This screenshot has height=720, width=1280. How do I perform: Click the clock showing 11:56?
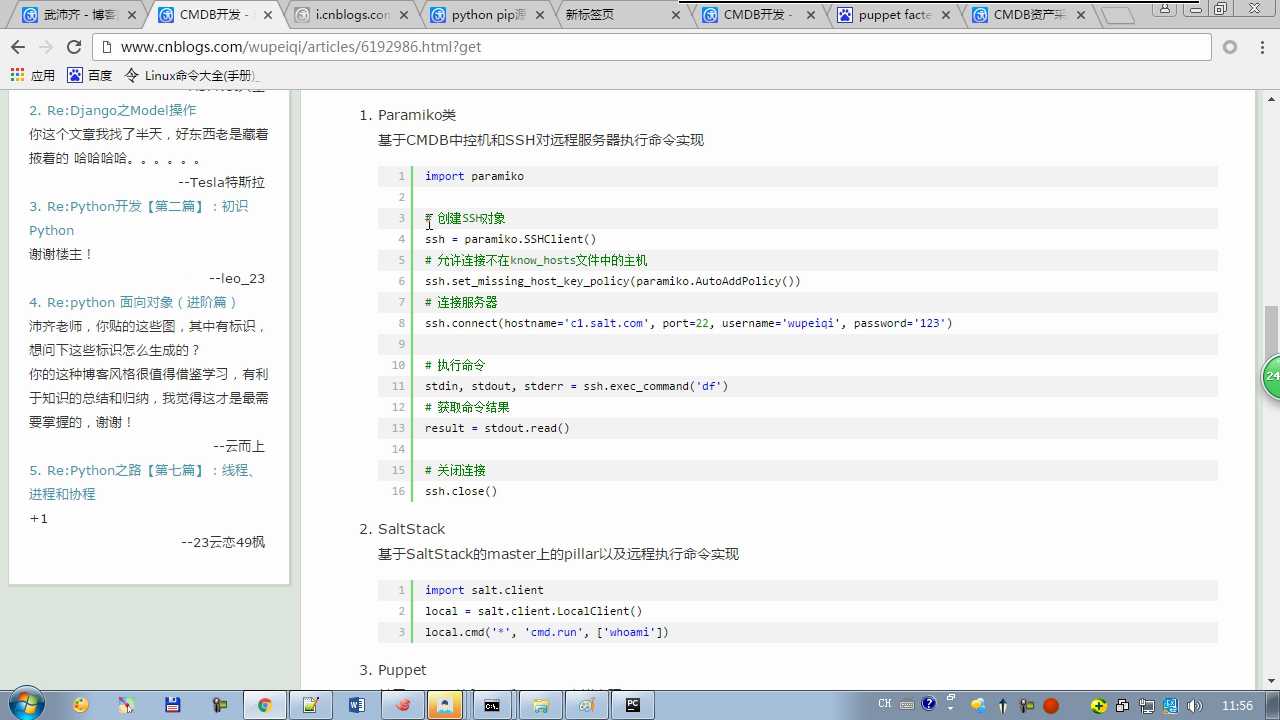click(x=1237, y=705)
